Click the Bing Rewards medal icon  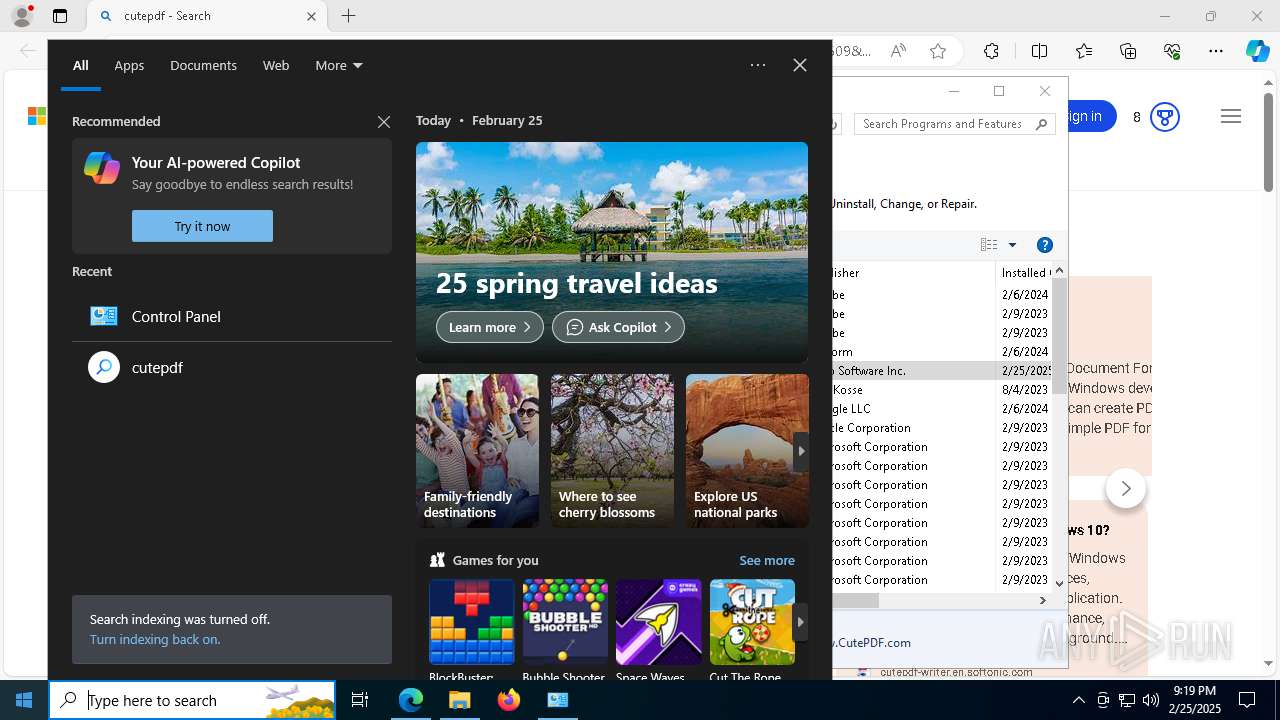(x=1164, y=117)
